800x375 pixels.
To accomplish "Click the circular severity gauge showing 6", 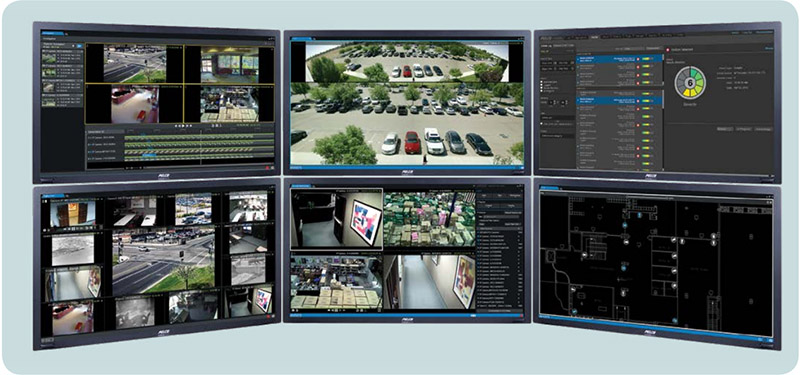I will pyautogui.click(x=690, y=83).
